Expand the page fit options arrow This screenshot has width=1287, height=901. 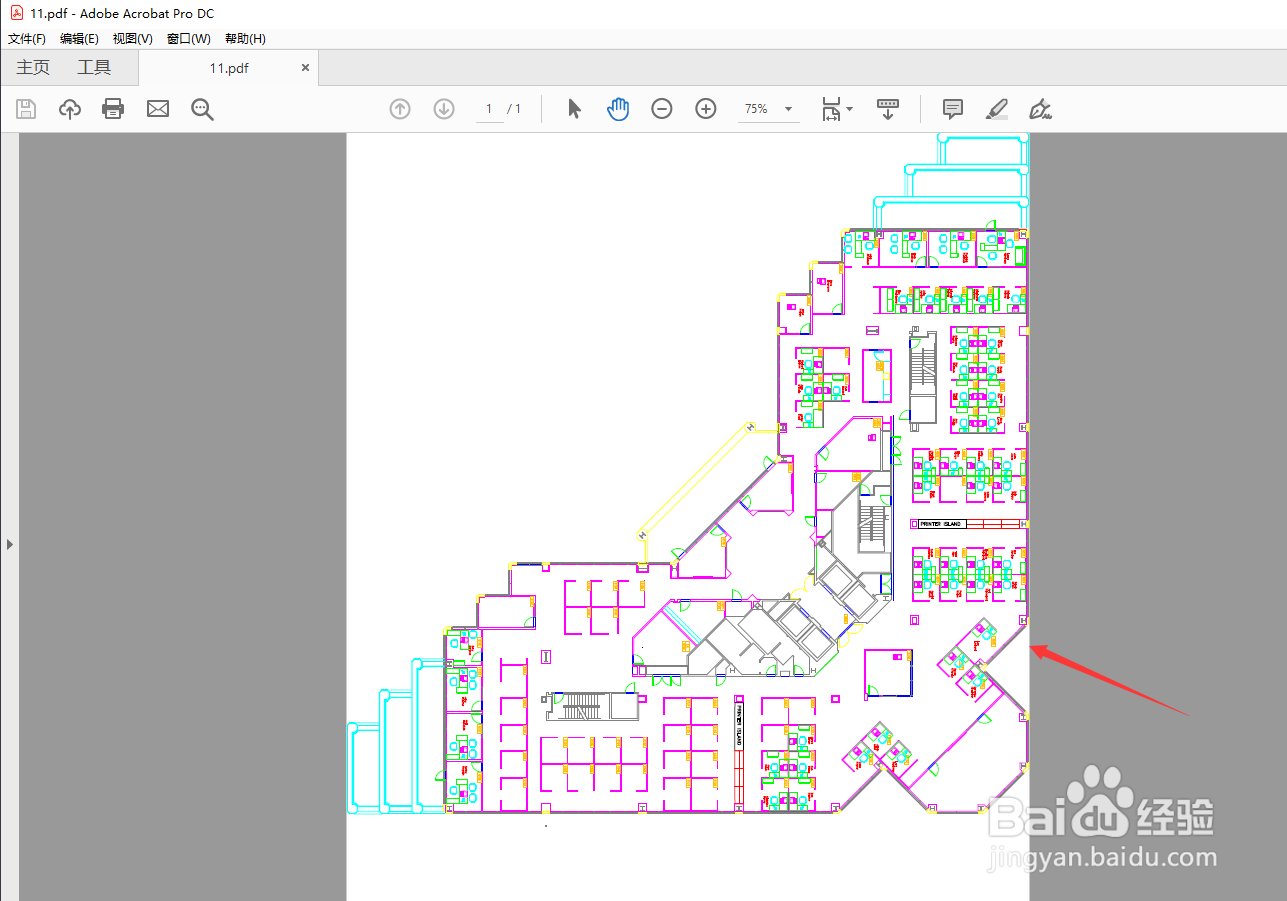850,109
